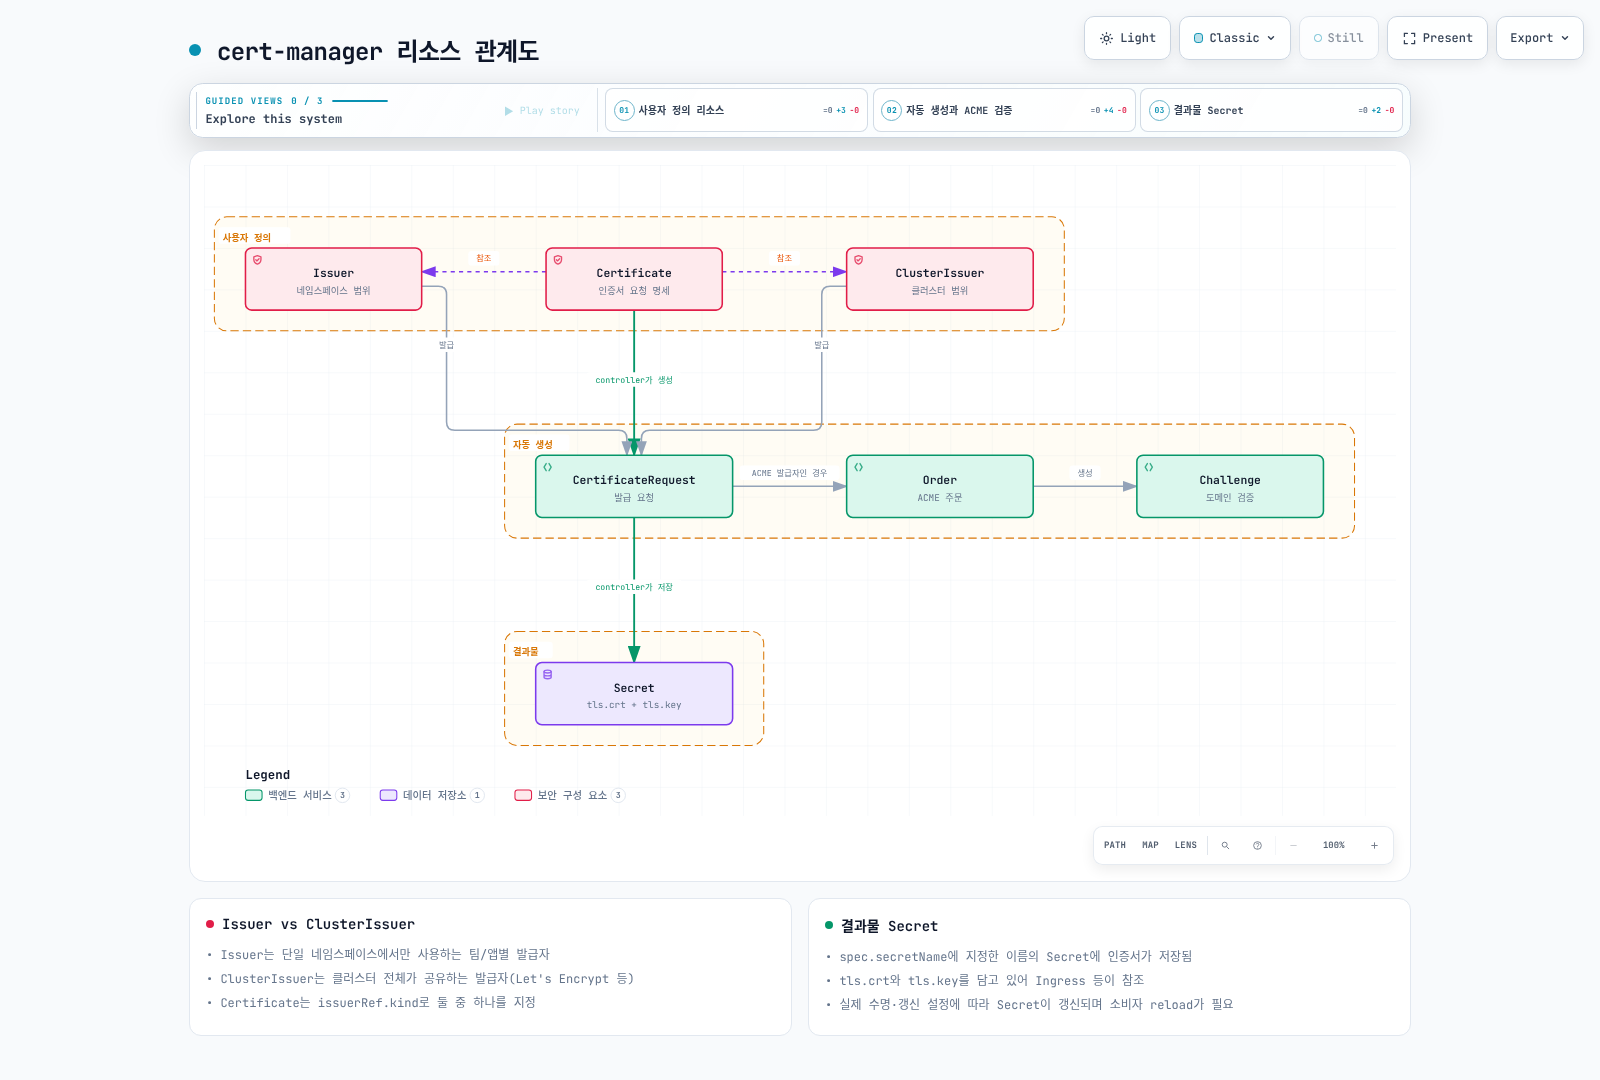This screenshot has height=1080, width=1600.
Task: Toggle 백엔드 서비스 legend filter
Action: (x=297, y=795)
